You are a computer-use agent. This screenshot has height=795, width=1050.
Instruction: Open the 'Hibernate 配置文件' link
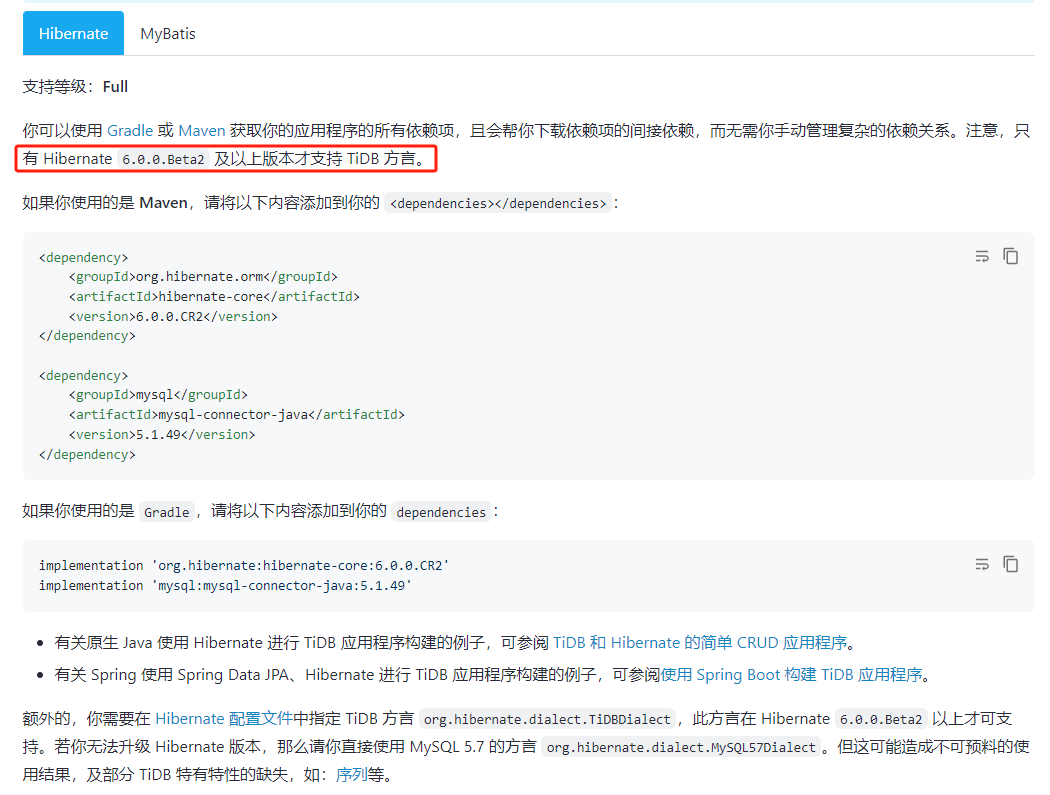[224, 719]
